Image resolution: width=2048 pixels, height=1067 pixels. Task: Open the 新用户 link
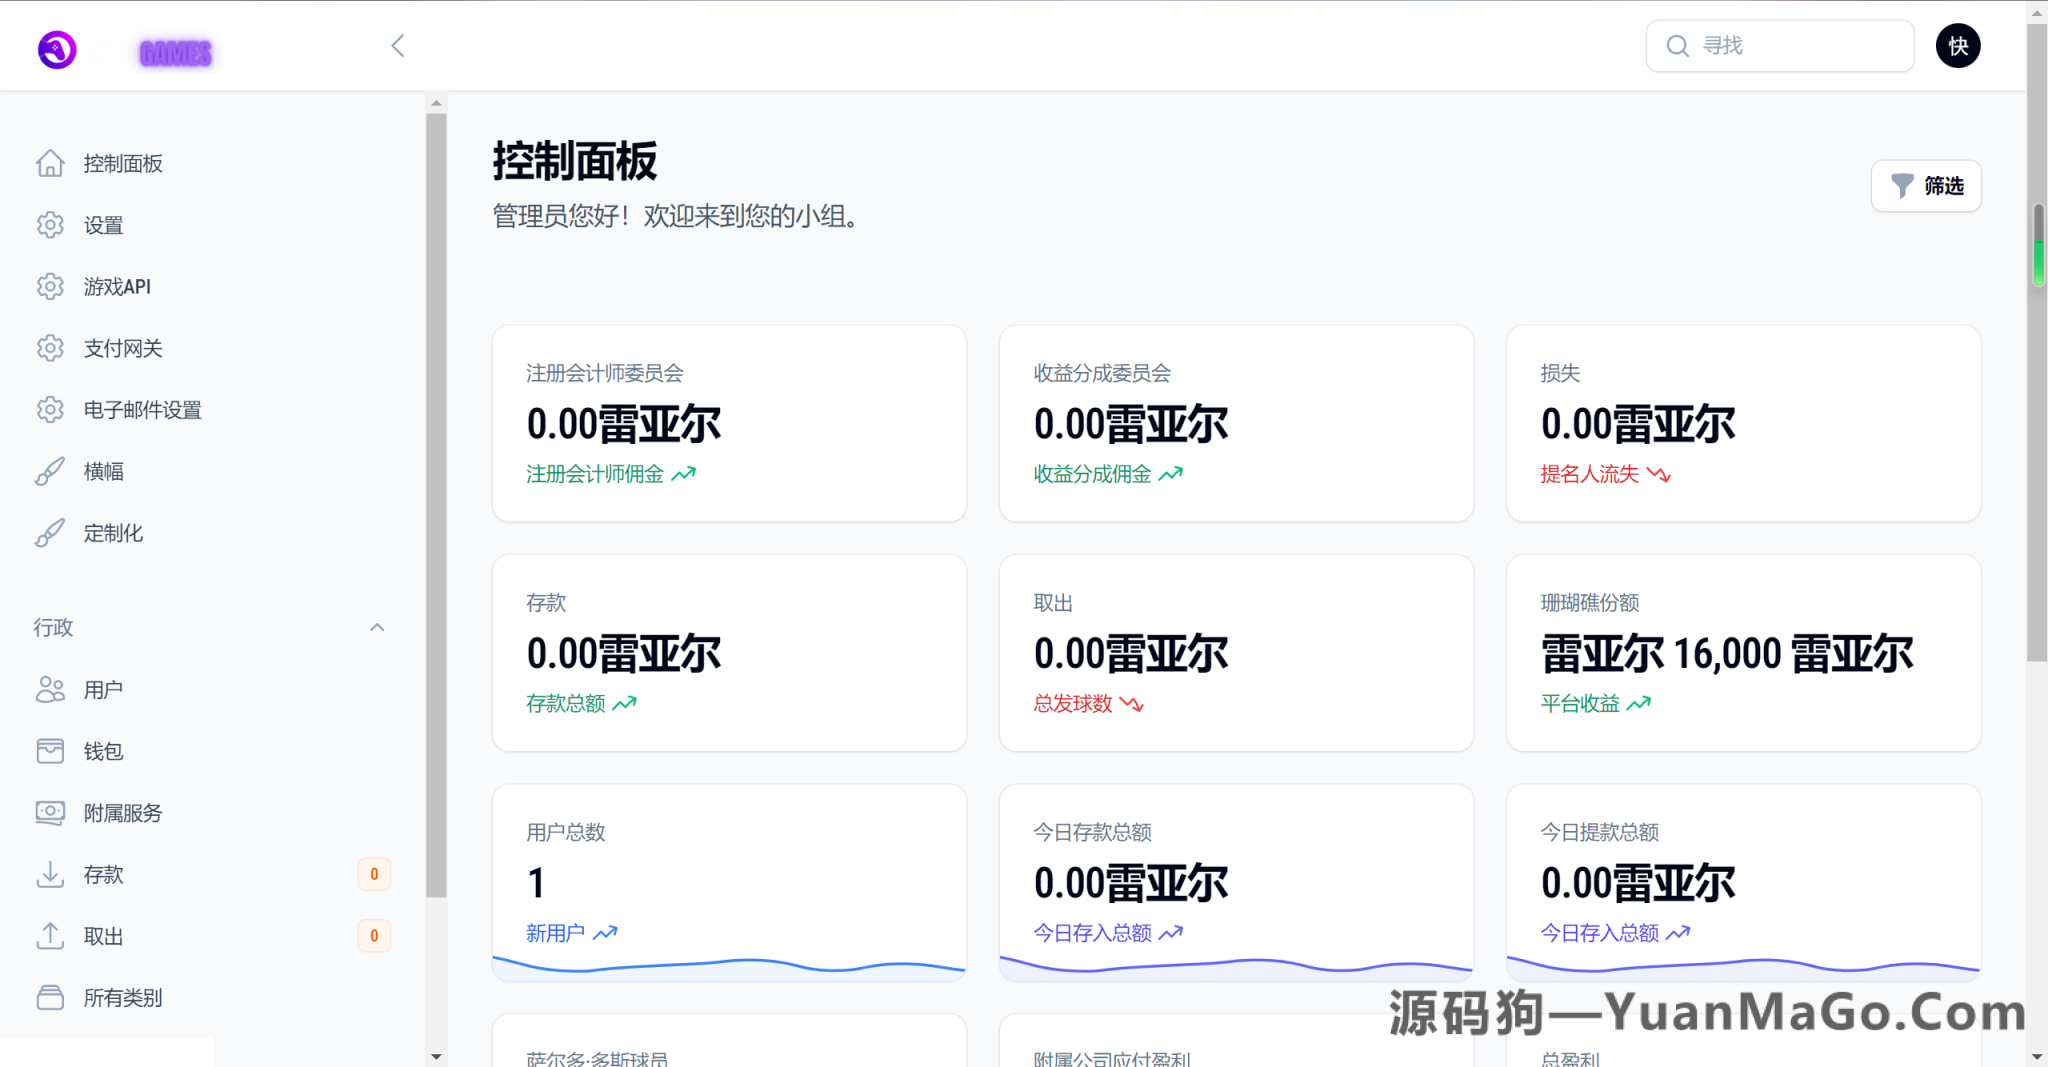(556, 932)
